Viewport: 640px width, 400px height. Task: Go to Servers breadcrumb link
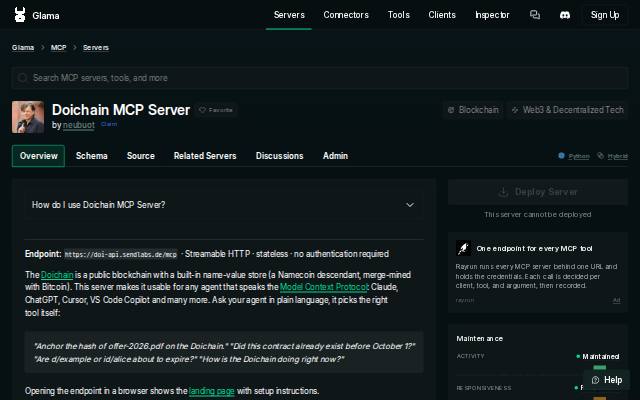96,48
